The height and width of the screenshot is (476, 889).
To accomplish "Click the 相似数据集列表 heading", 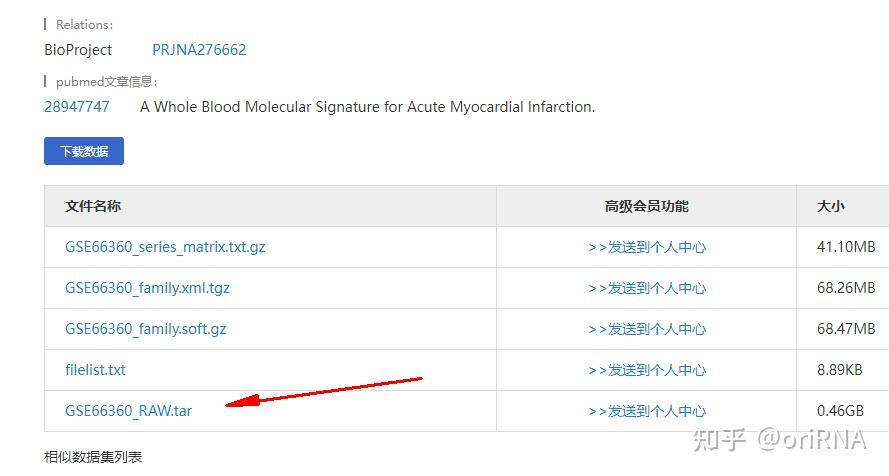I will (x=93, y=457).
